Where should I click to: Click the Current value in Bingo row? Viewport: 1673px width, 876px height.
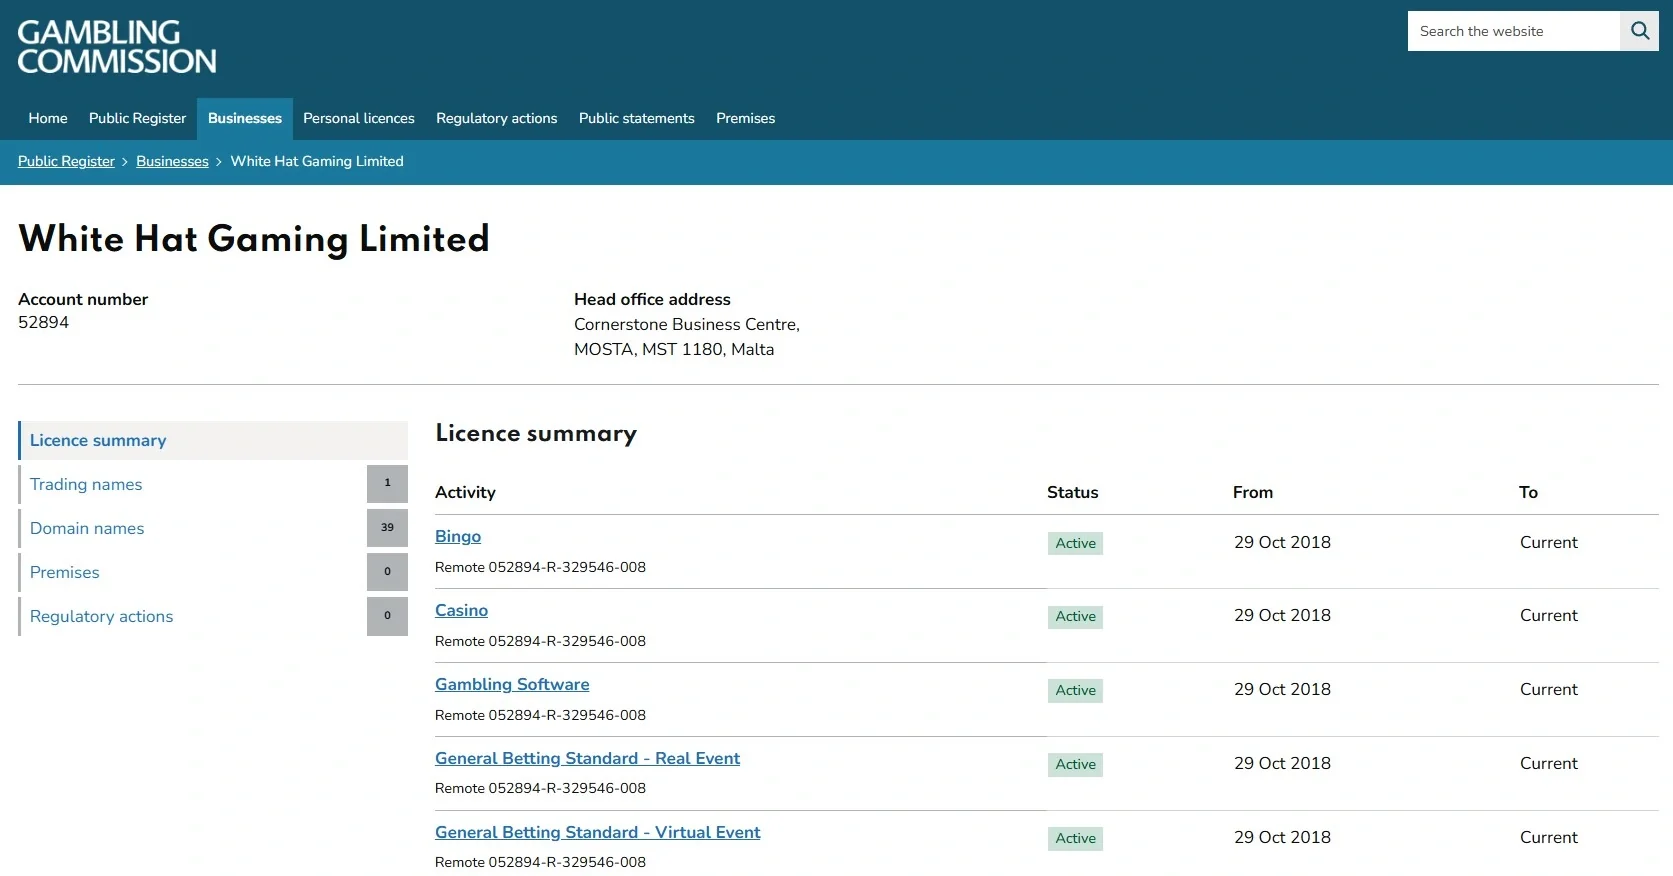point(1548,542)
